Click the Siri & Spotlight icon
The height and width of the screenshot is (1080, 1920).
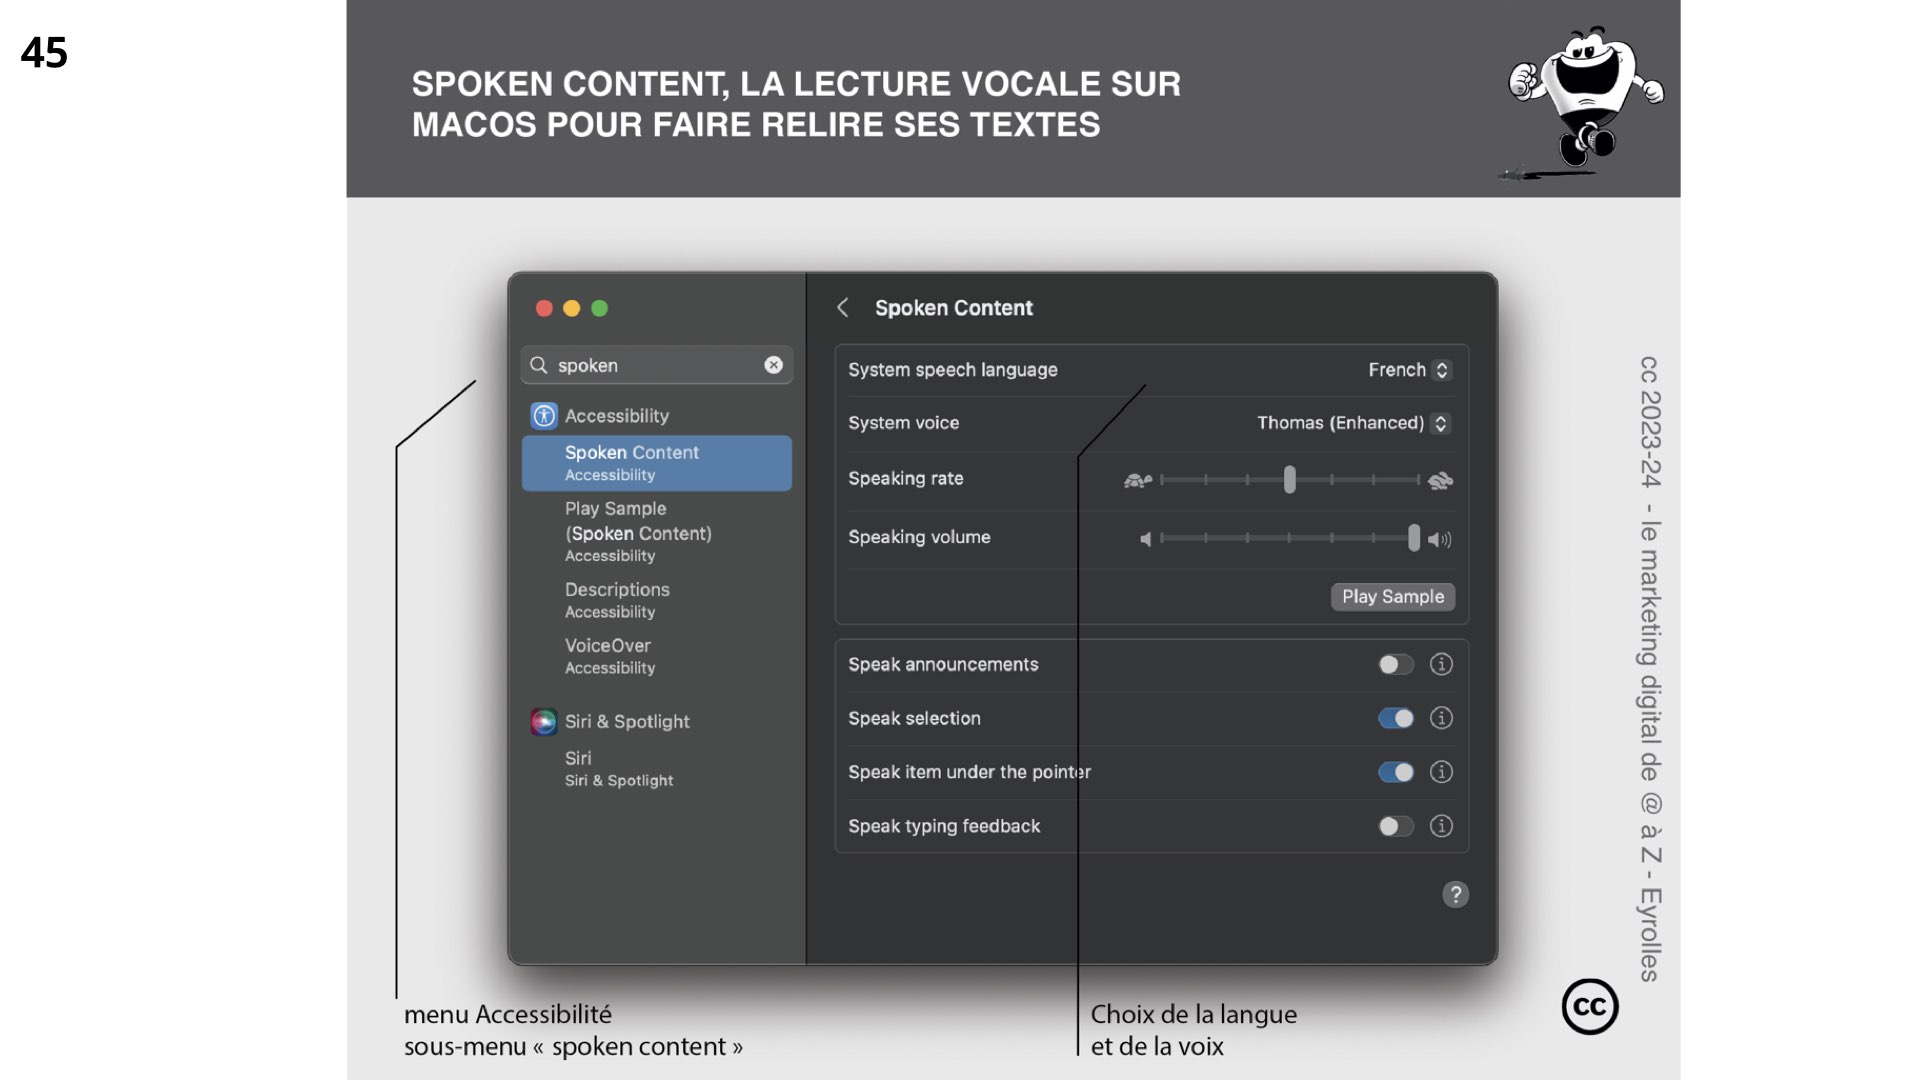[x=544, y=721]
